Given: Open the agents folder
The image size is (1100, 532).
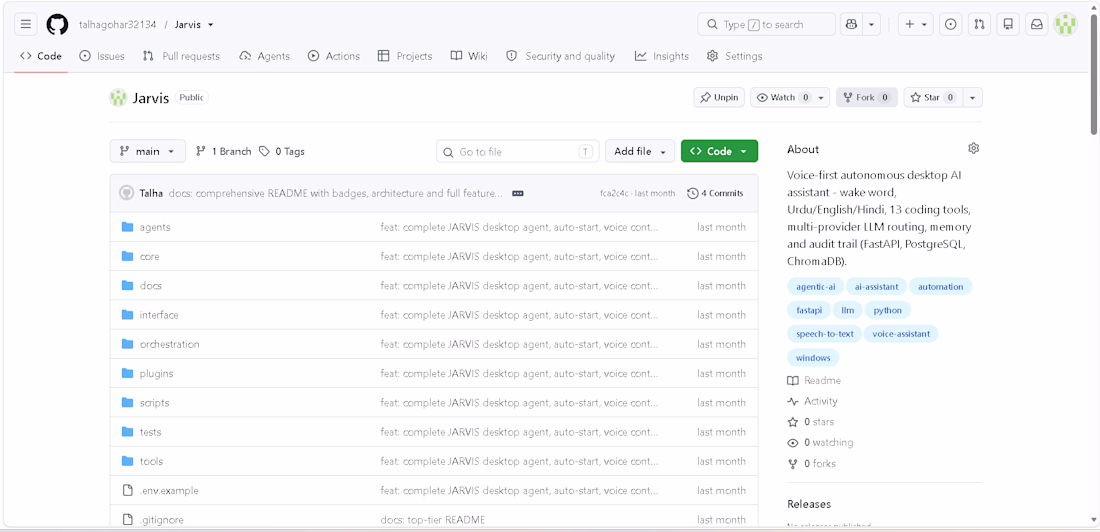Looking at the screenshot, I should (x=155, y=227).
